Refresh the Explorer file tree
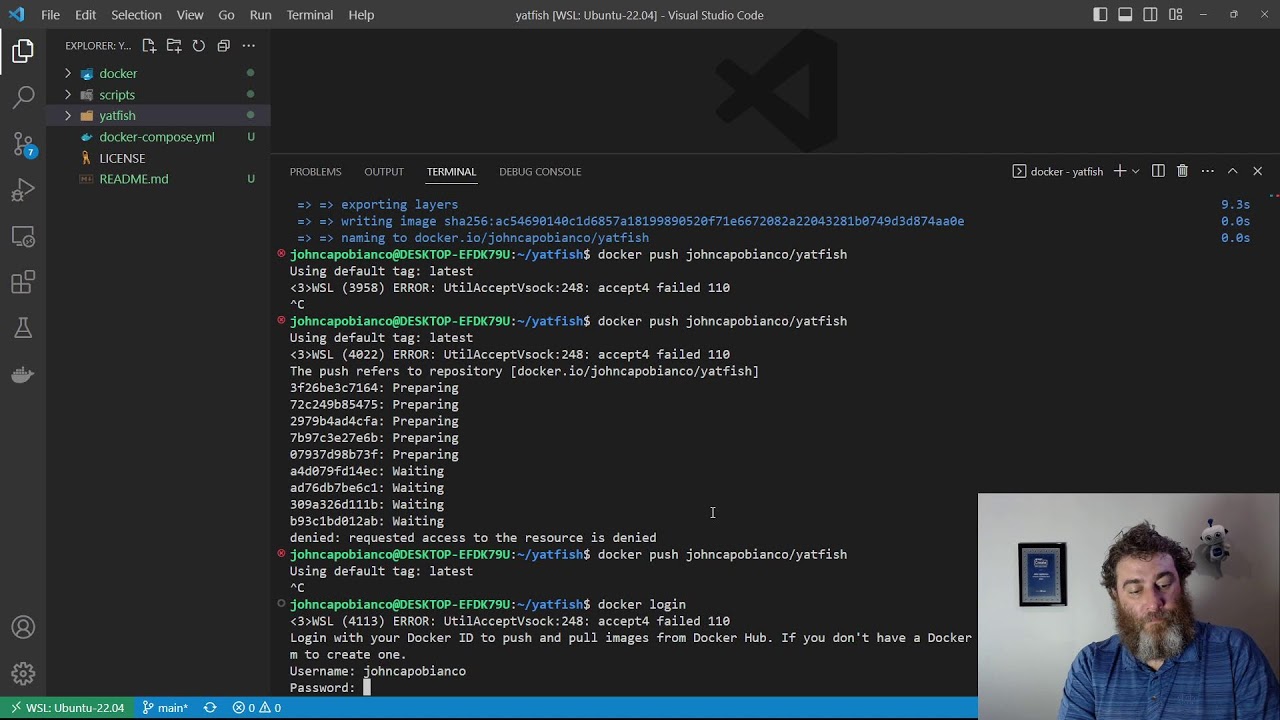Viewport: 1280px width, 720px height. 199,45
